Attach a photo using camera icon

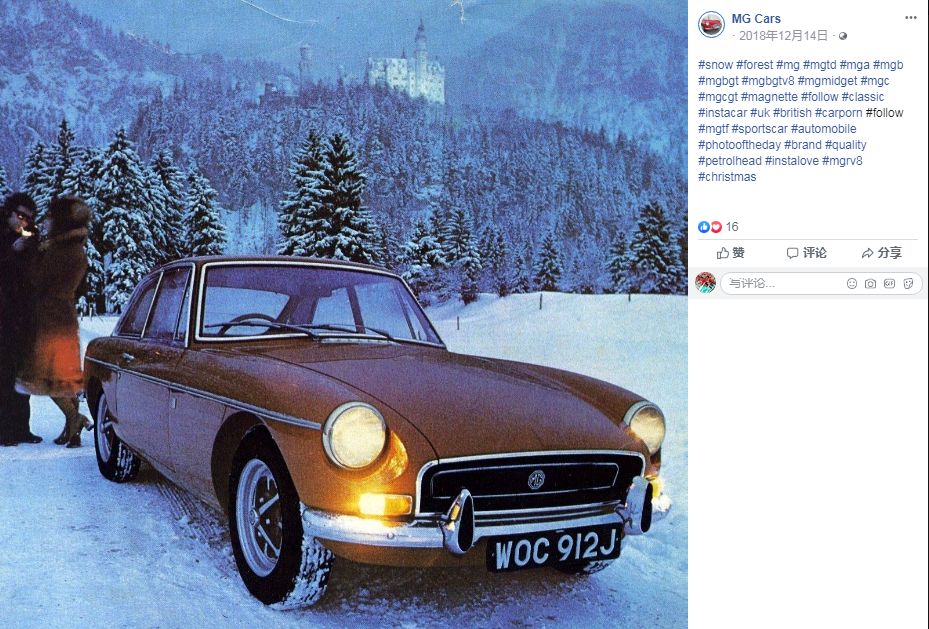pyautogui.click(x=870, y=284)
